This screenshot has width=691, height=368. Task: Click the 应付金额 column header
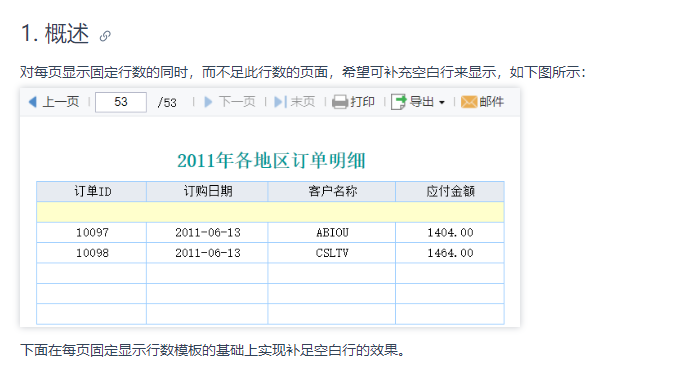[450, 191]
